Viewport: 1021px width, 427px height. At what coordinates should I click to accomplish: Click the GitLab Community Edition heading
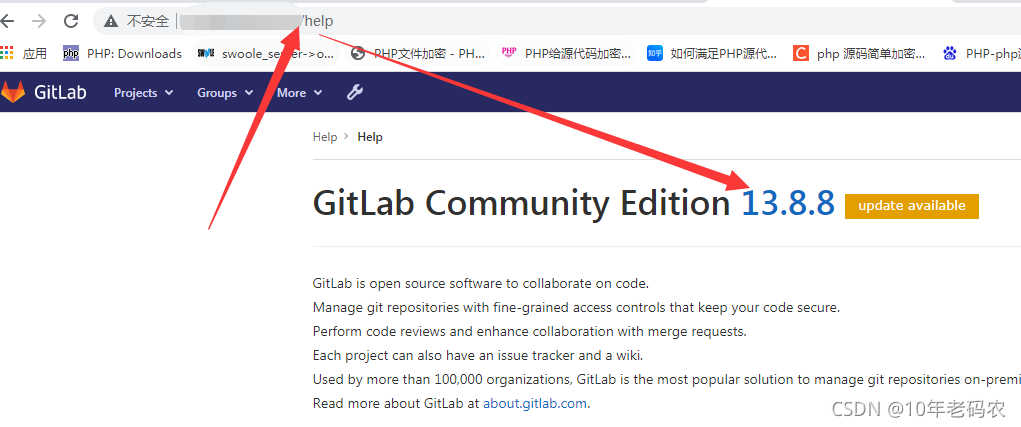521,204
